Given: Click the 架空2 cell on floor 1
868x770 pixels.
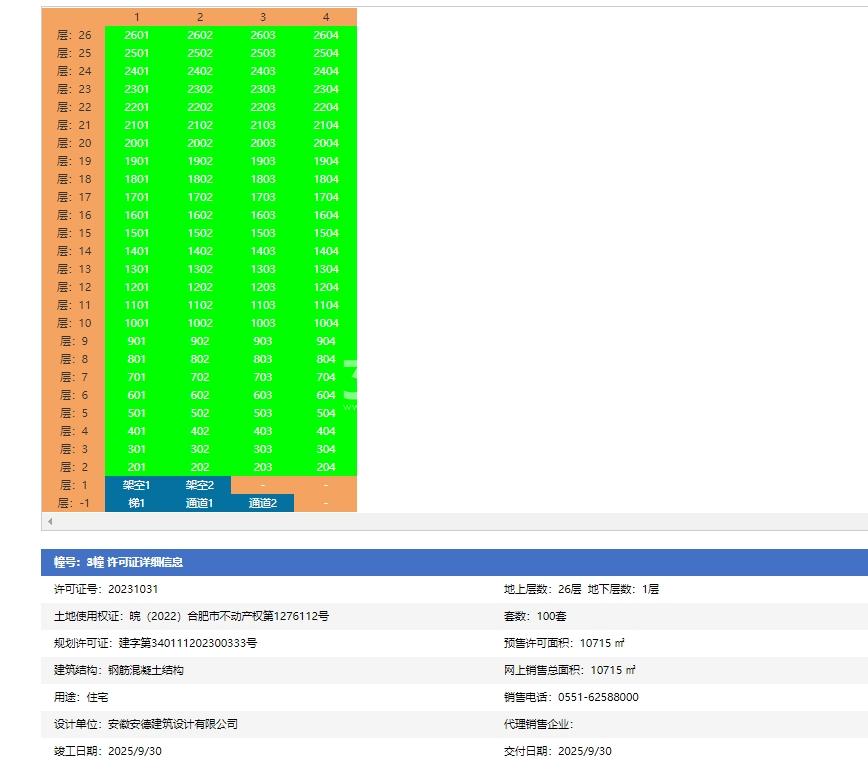Looking at the screenshot, I should point(200,485).
